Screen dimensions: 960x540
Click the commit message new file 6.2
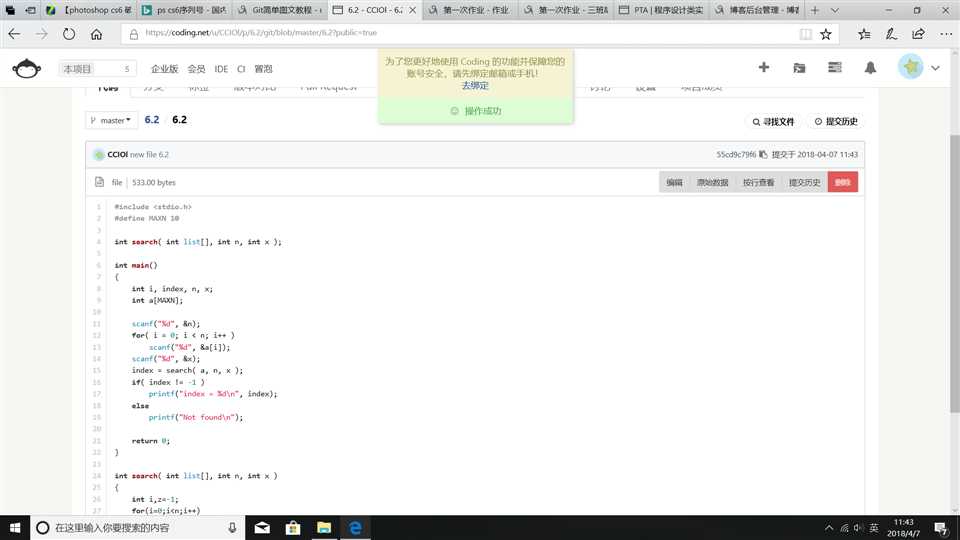click(149, 155)
